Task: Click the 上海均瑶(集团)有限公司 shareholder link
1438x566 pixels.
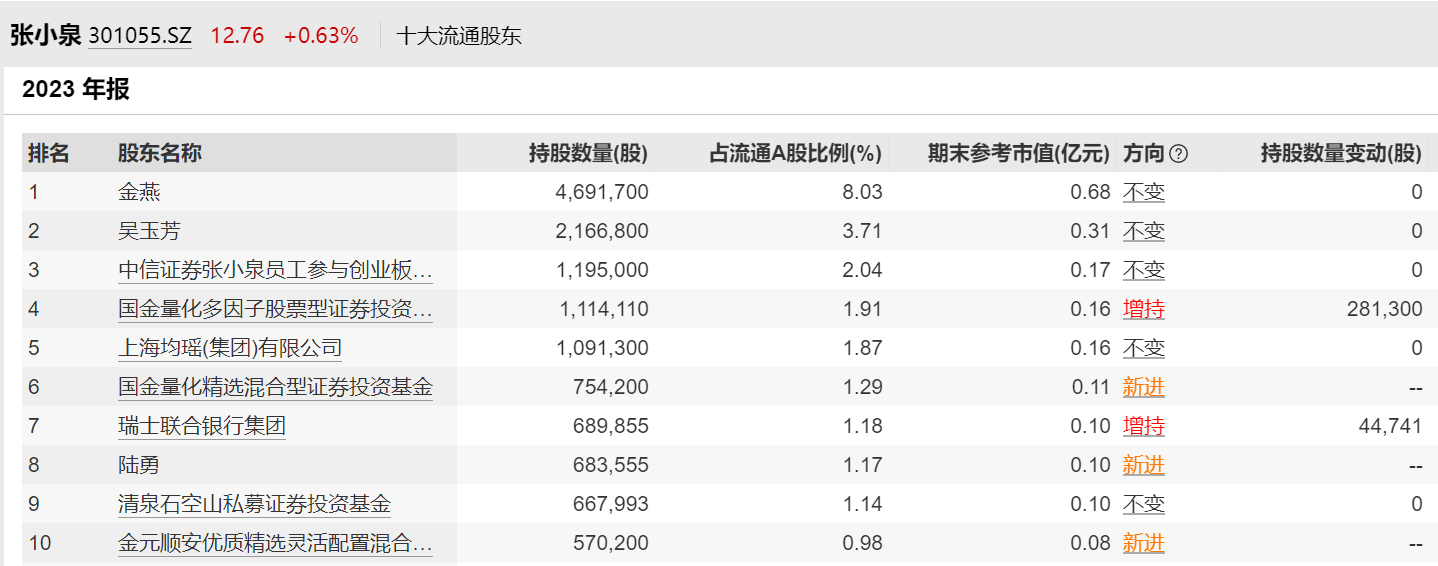Action: pyautogui.click(x=230, y=348)
